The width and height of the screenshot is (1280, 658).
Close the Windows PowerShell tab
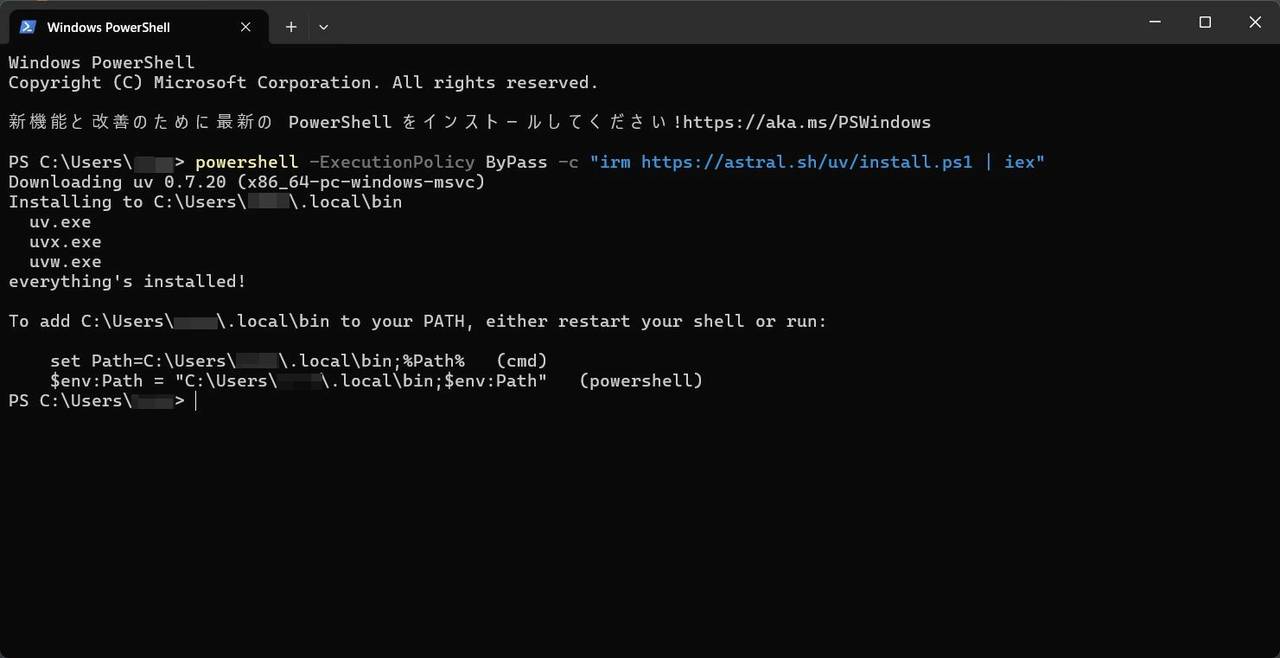(246, 27)
